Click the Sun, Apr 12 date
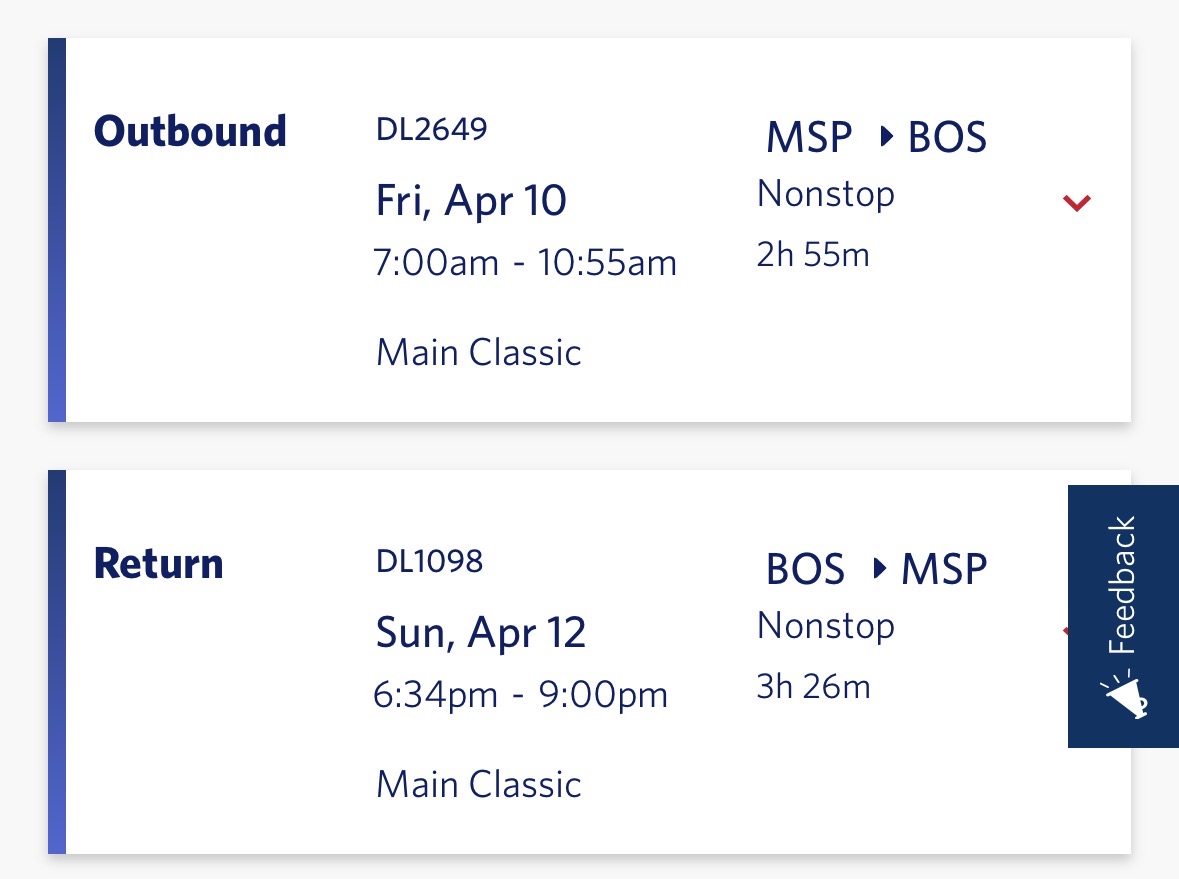Viewport: 1179px width, 879px height. click(480, 633)
